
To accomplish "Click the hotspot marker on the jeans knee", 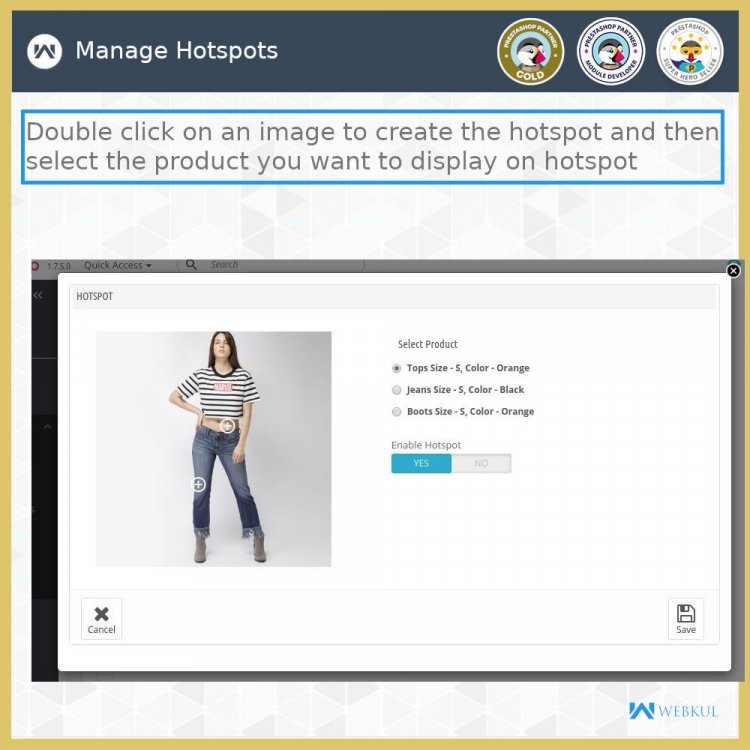I will tap(198, 485).
